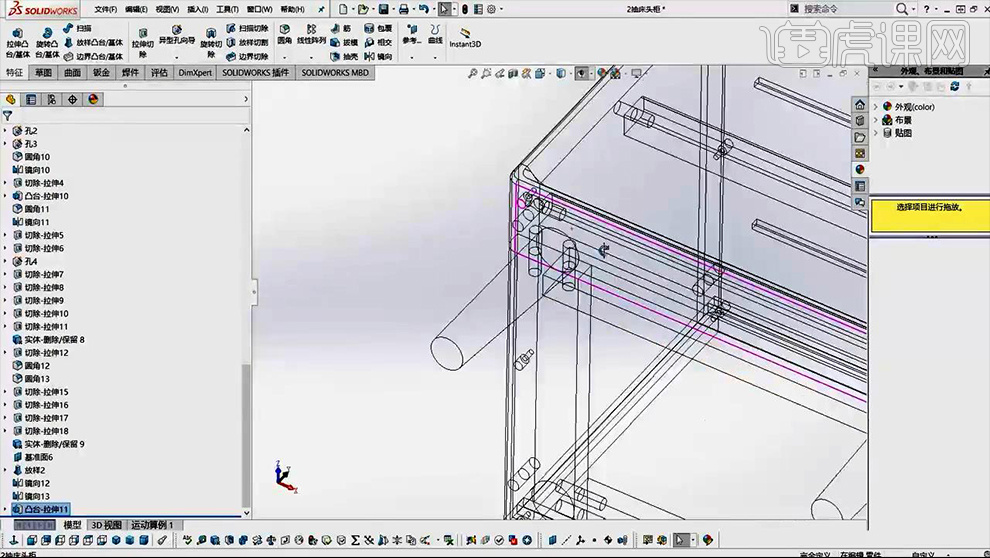Viewport: 990px width, 558px height.
Task: Click the Print icon in top toolbar
Action: (403, 9)
